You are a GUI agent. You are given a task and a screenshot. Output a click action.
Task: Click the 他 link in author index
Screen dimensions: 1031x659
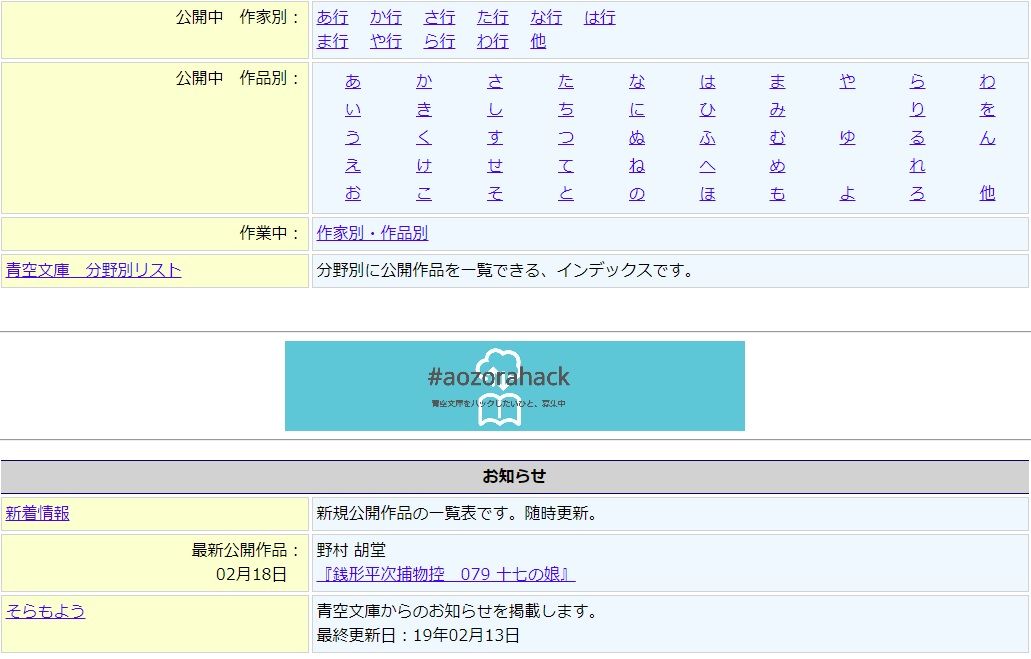[x=538, y=42]
